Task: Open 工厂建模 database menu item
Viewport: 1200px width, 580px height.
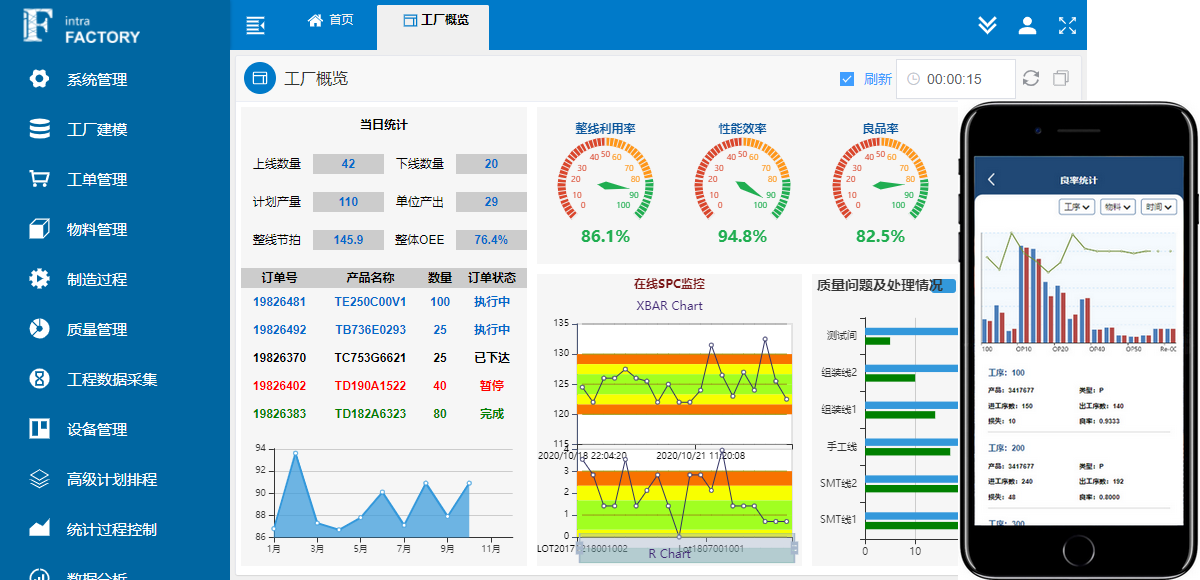Action: coord(96,130)
